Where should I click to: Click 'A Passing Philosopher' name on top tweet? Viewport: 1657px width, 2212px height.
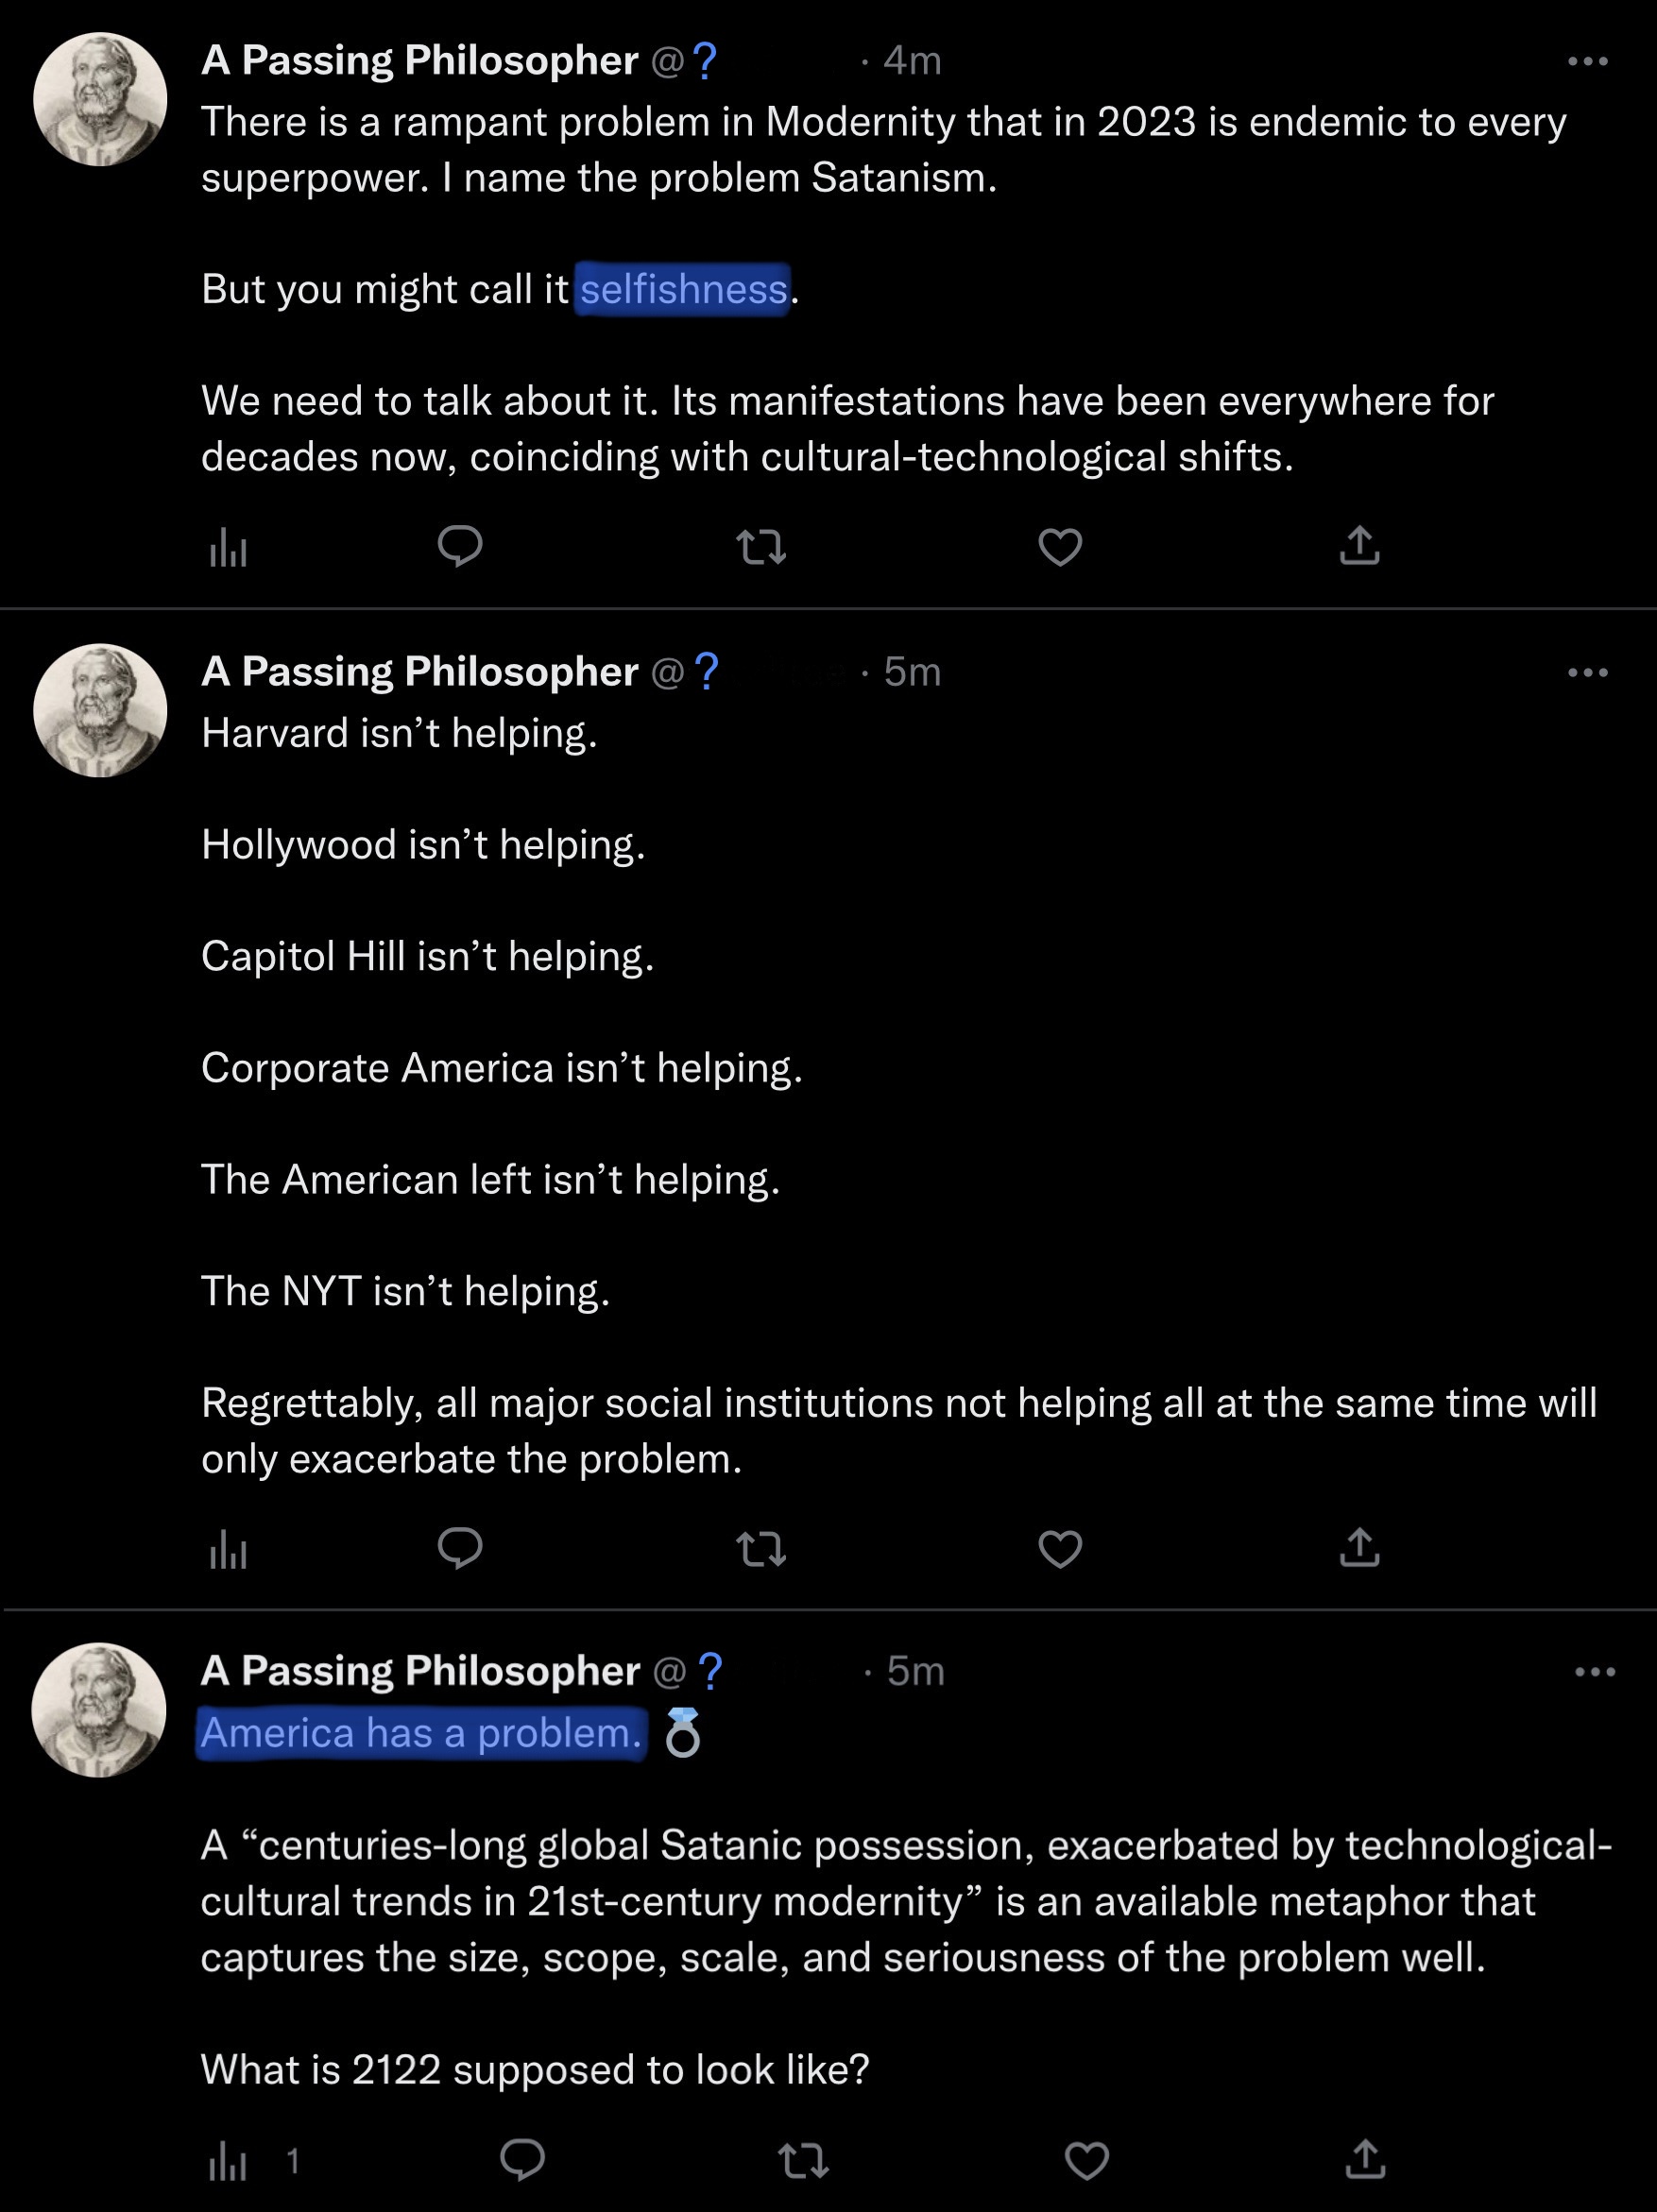(x=419, y=61)
